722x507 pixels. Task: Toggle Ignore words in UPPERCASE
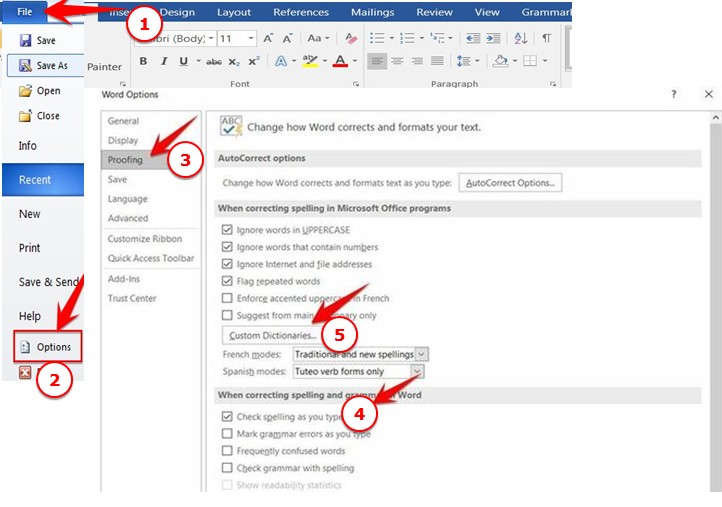pyautogui.click(x=227, y=229)
